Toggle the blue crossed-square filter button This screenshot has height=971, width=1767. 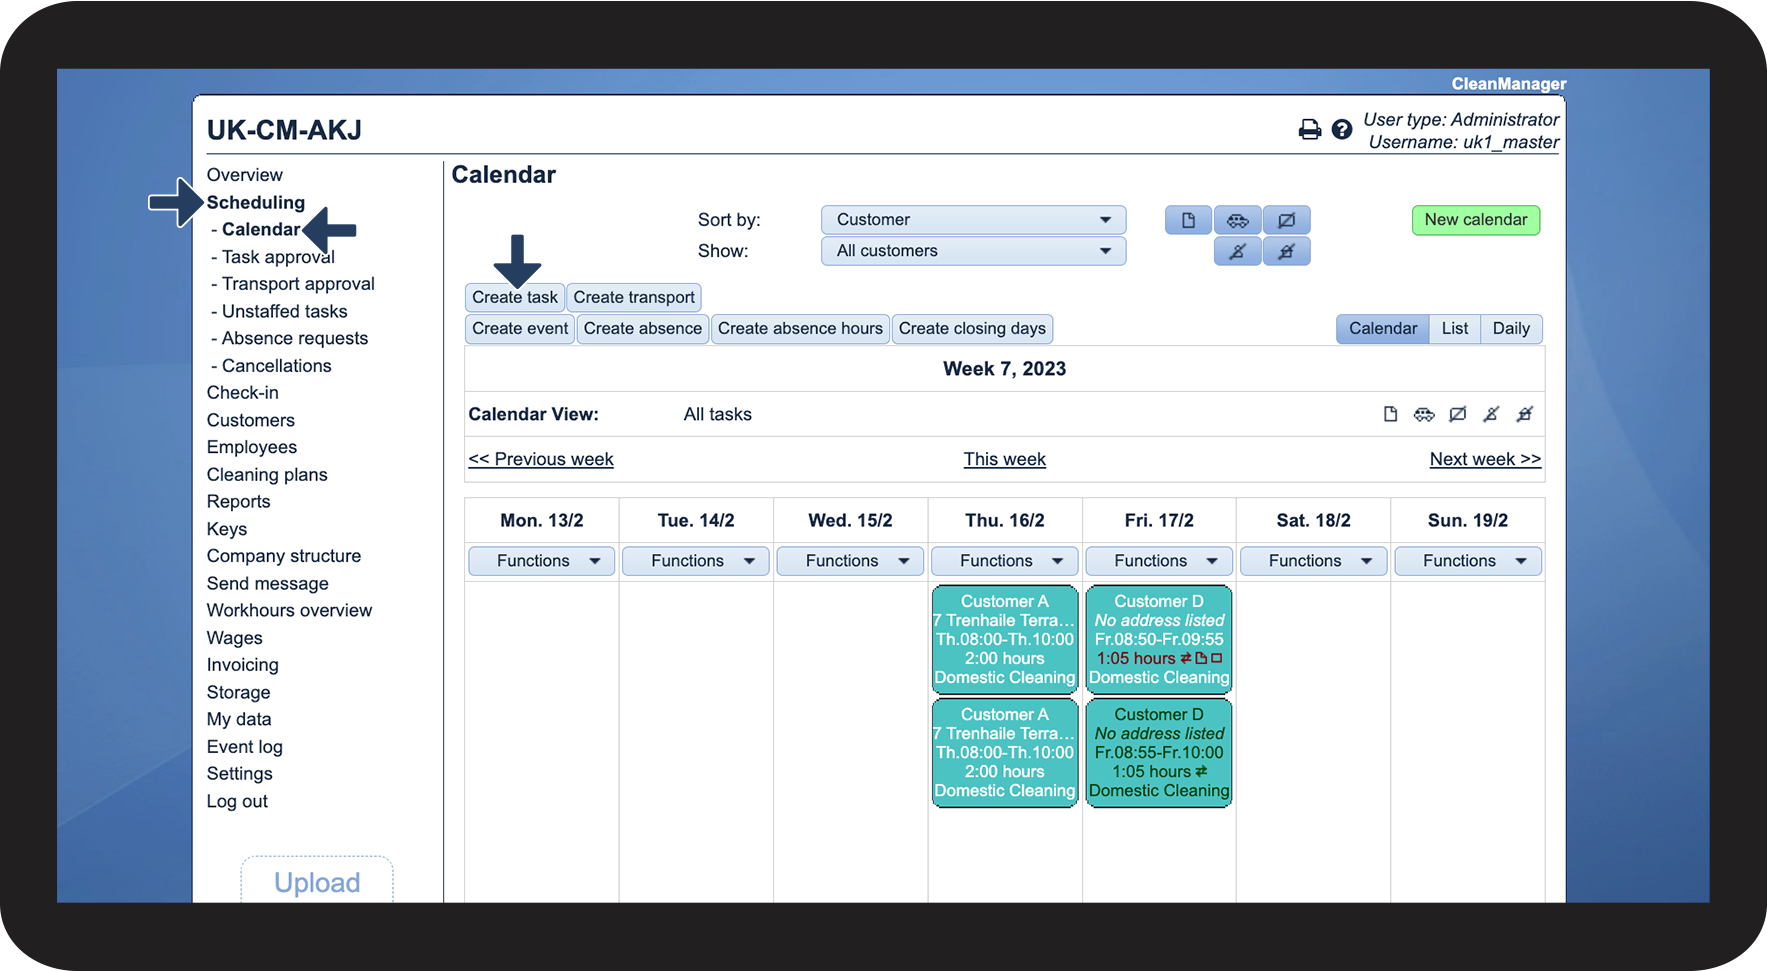pos(1286,220)
